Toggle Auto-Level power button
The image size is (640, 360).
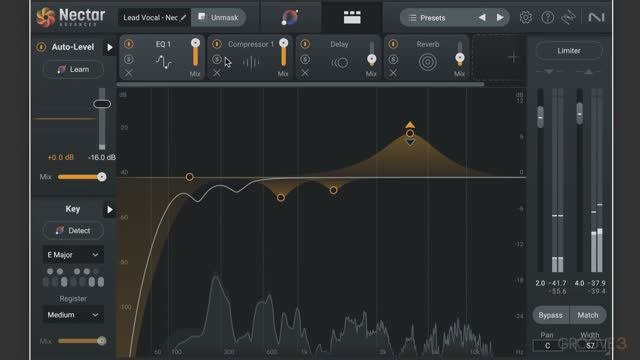click(41, 47)
